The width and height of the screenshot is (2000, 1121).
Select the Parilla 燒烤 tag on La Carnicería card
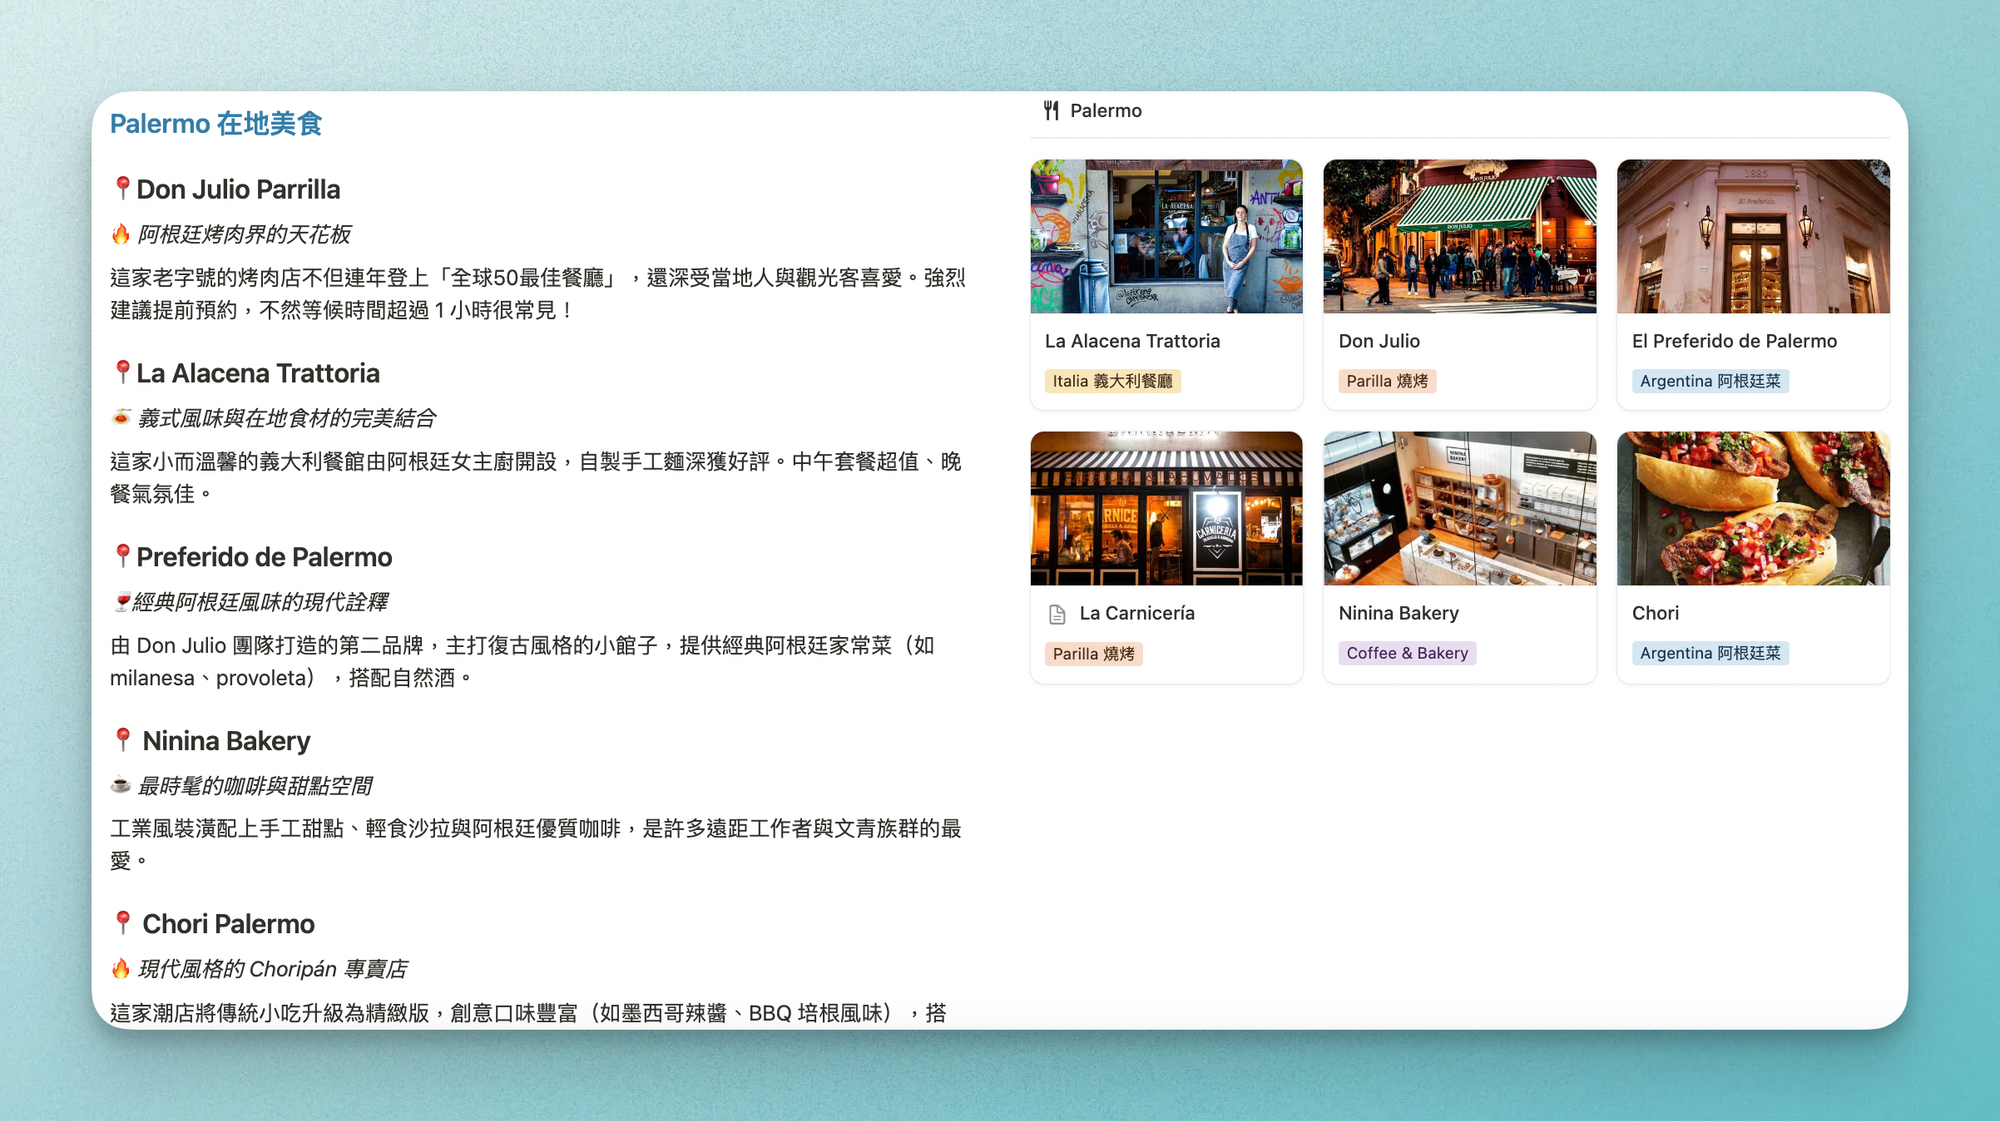tap(1093, 654)
